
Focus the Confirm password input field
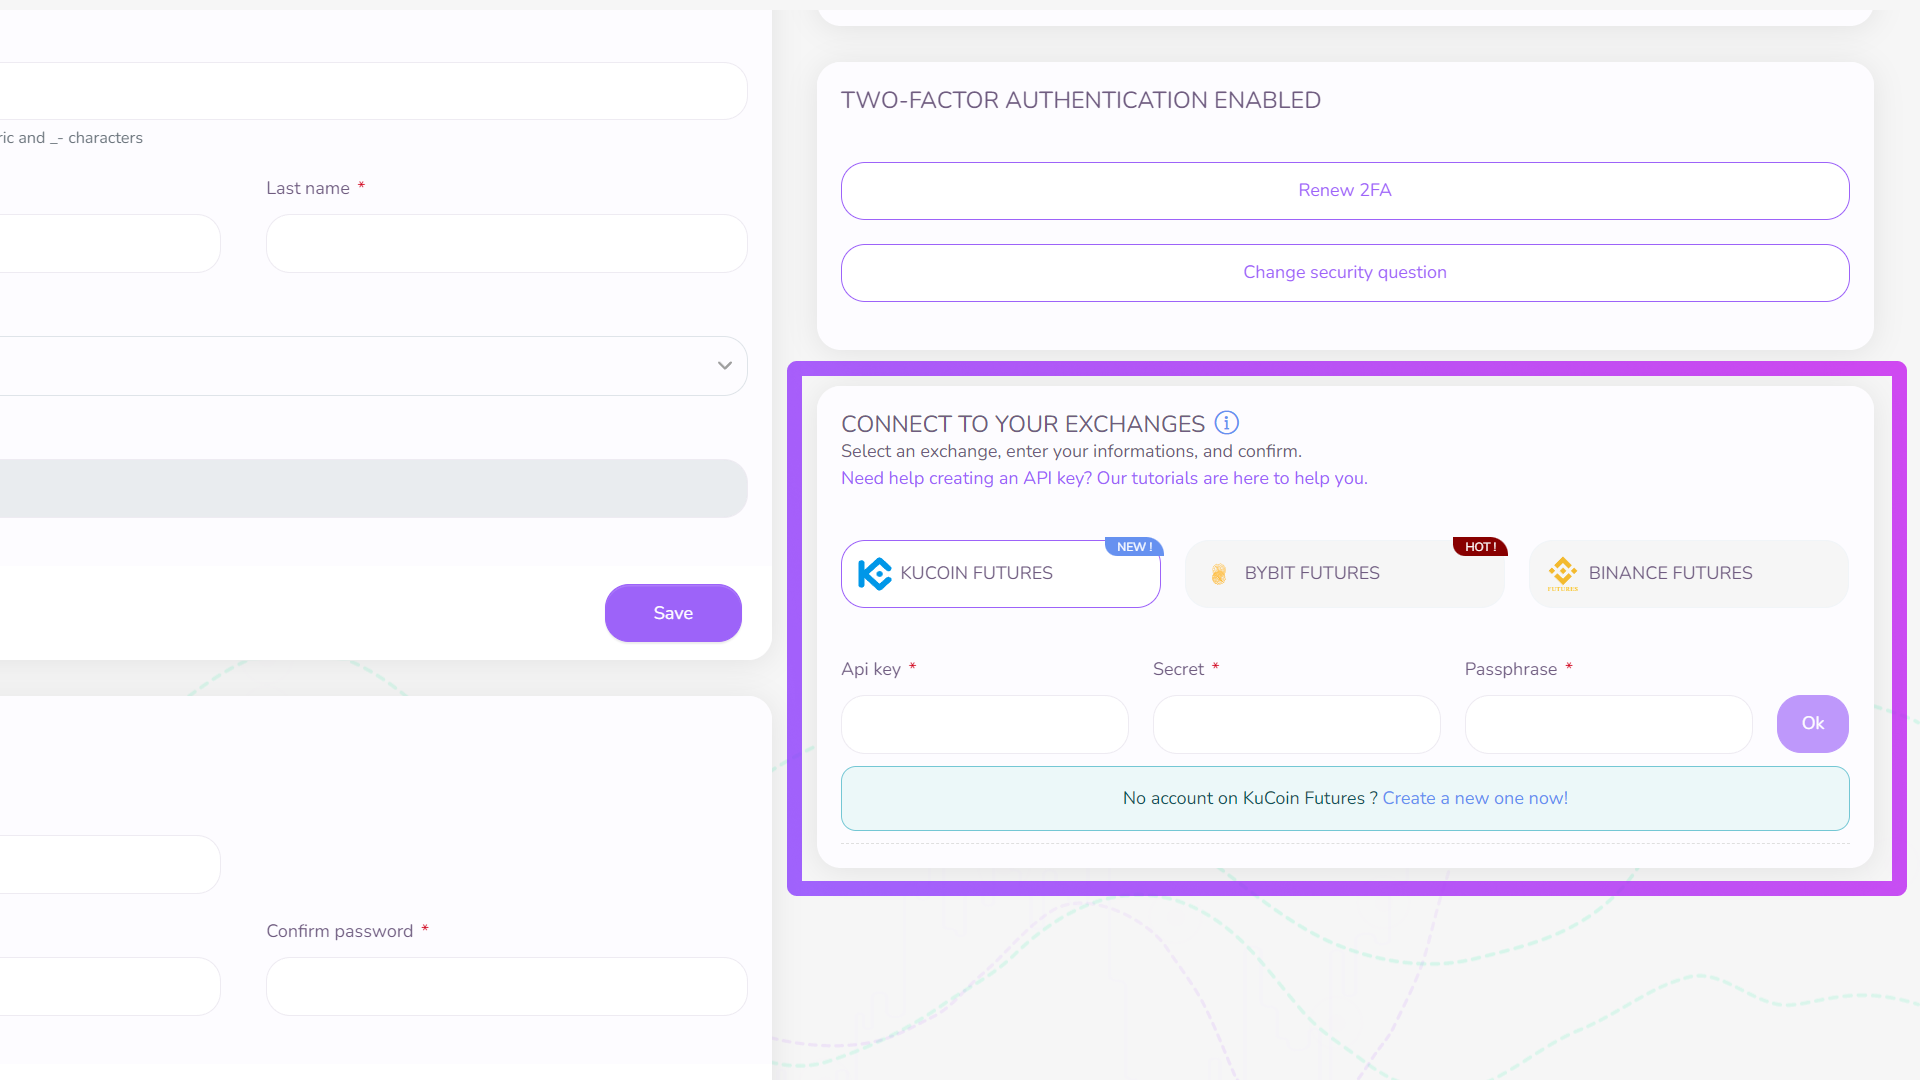point(506,986)
